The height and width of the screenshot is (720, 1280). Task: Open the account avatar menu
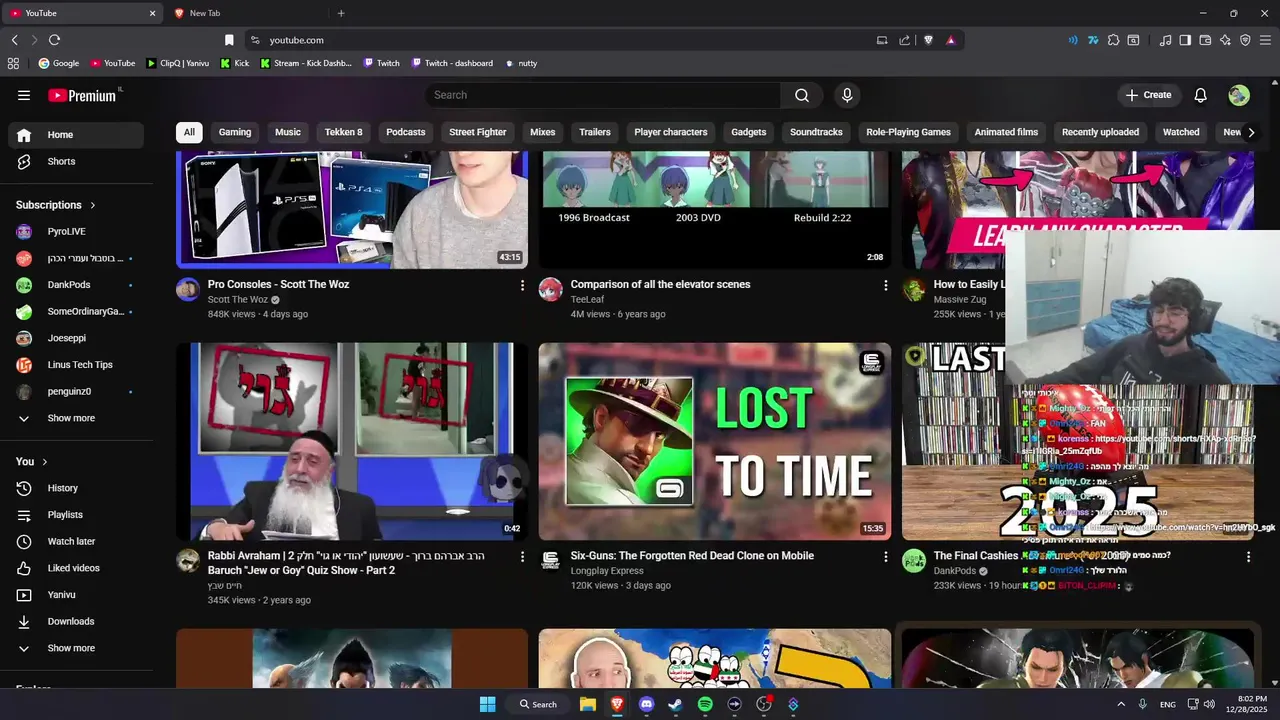tap(1239, 95)
